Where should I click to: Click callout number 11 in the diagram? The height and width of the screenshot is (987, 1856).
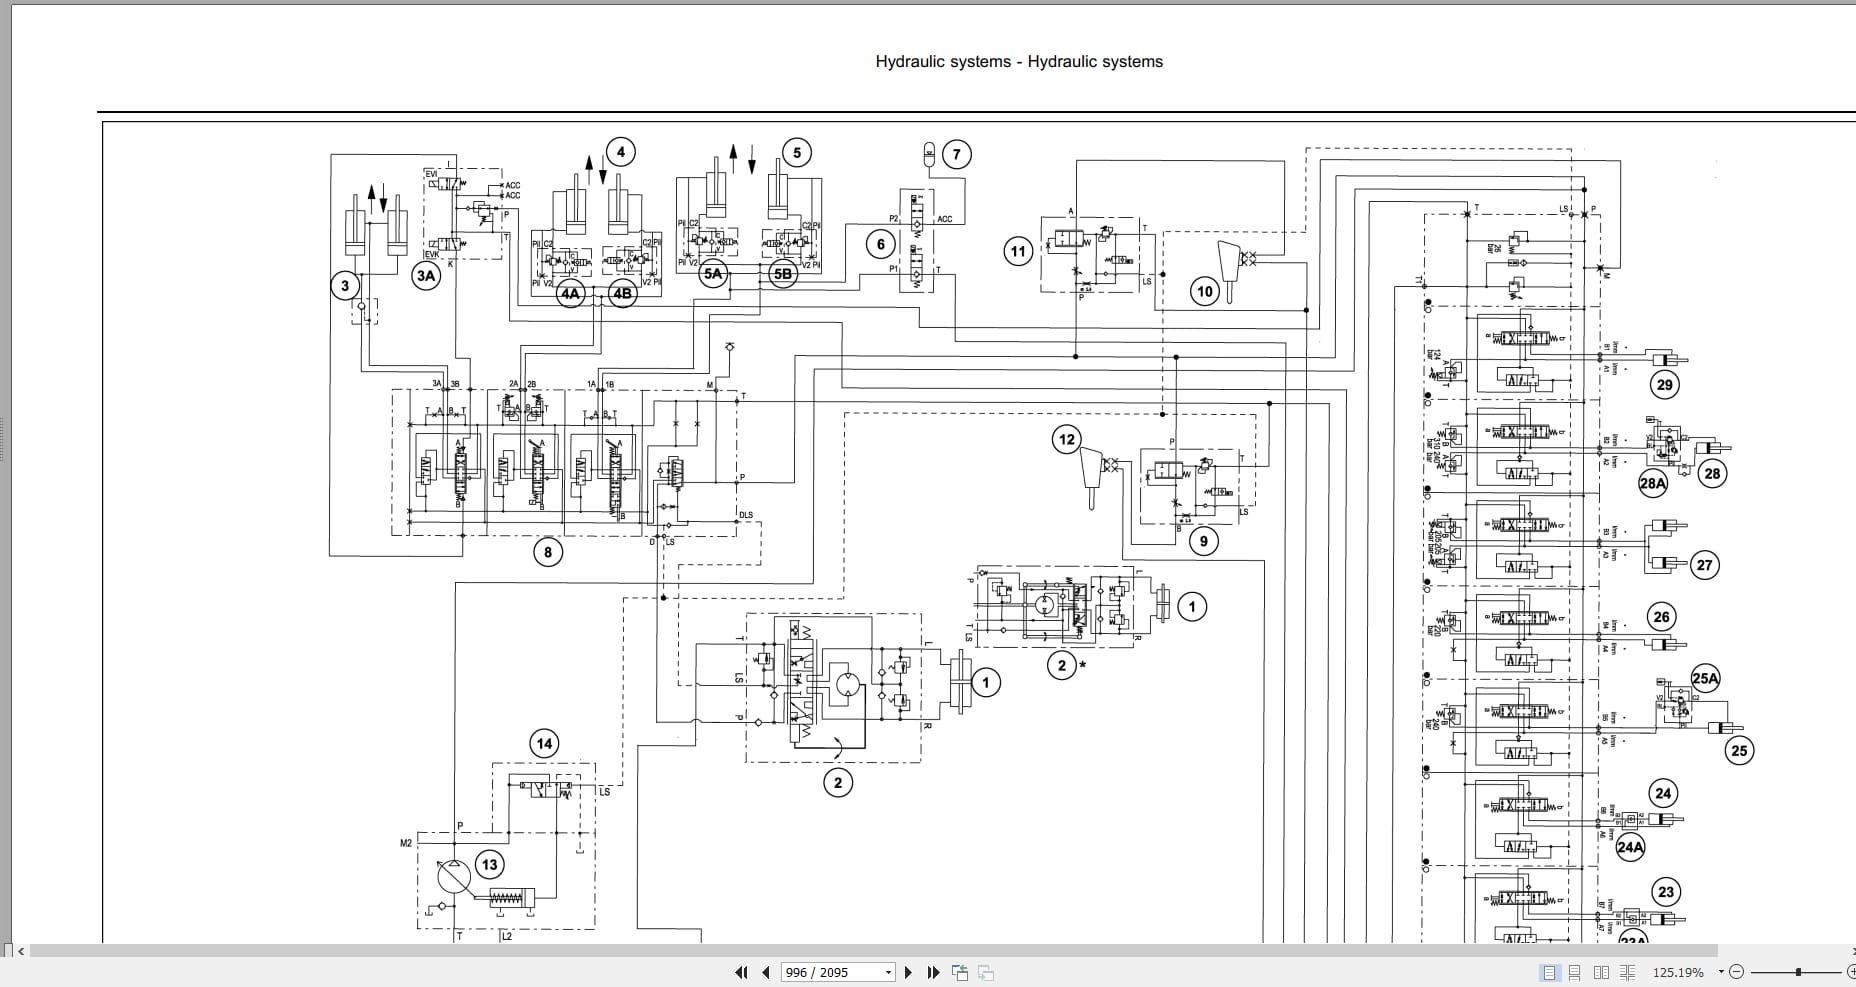click(x=1018, y=251)
